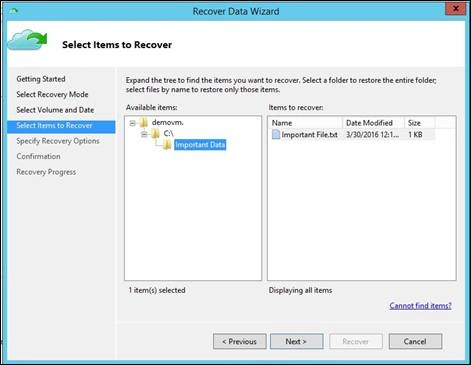The height and width of the screenshot is (365, 471).
Task: Click the title bar app icon
Action: coord(13,11)
